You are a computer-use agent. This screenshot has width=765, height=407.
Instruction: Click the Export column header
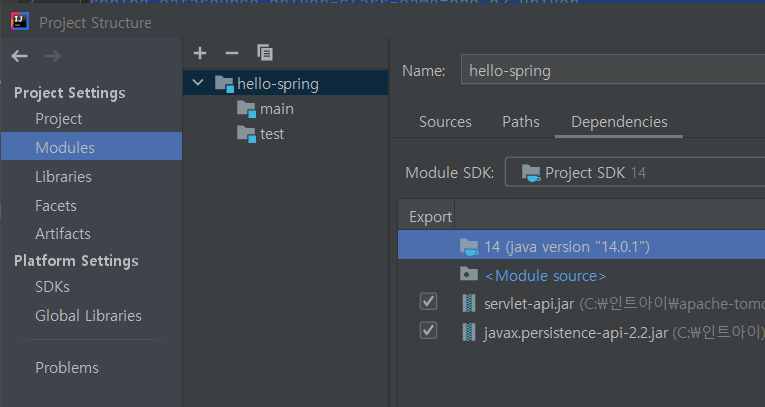[x=430, y=217]
